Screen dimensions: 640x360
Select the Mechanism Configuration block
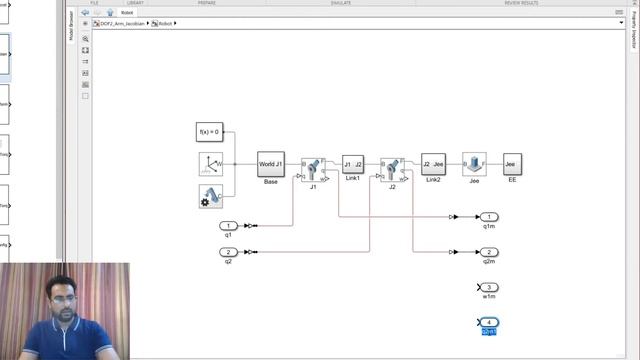tap(211, 196)
